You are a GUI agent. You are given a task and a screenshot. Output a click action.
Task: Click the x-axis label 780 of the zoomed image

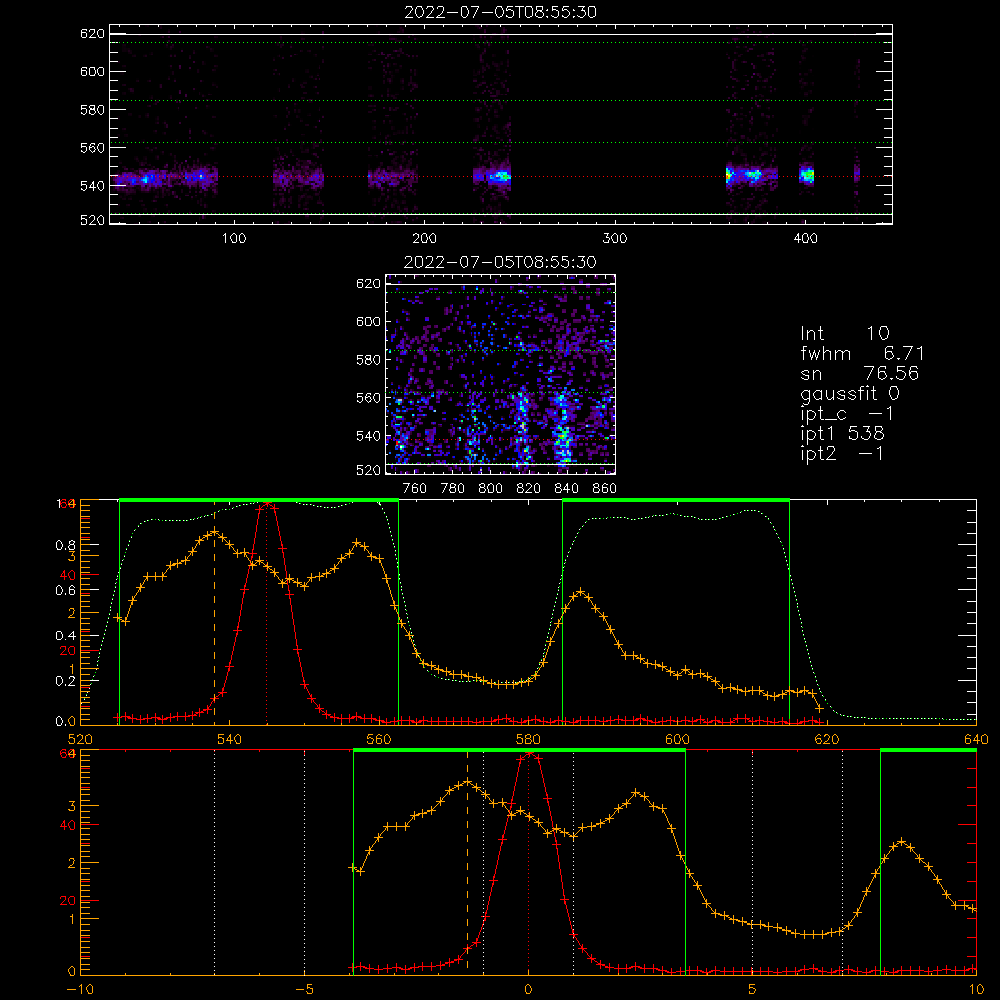[x=453, y=489]
